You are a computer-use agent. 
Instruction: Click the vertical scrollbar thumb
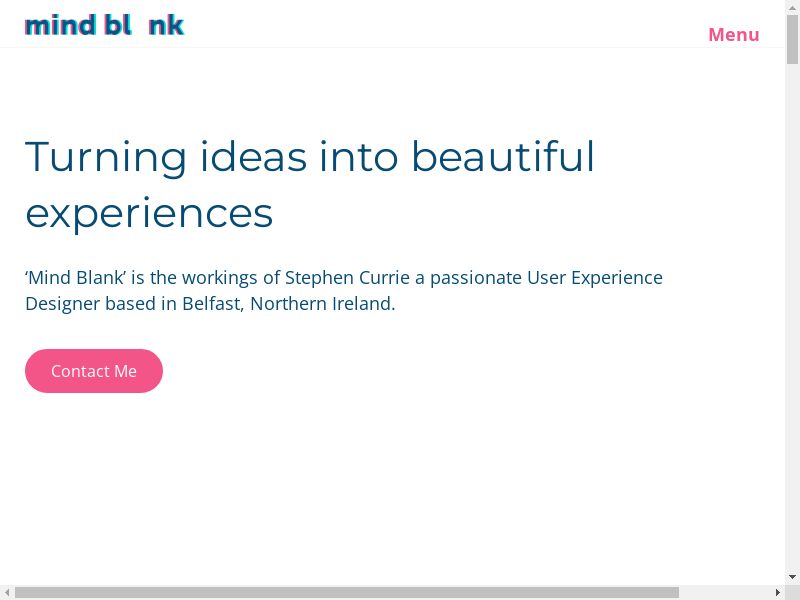pos(792,40)
